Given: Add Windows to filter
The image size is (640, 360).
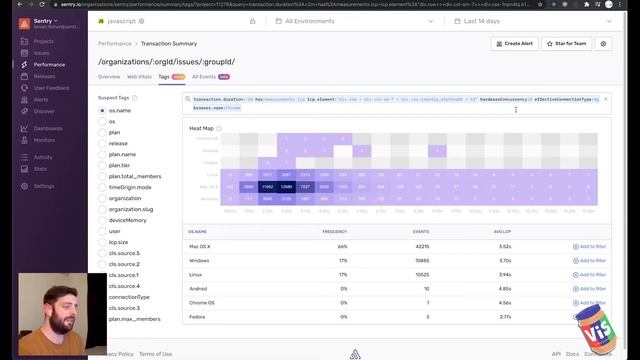Looking at the screenshot, I should click(x=589, y=261).
